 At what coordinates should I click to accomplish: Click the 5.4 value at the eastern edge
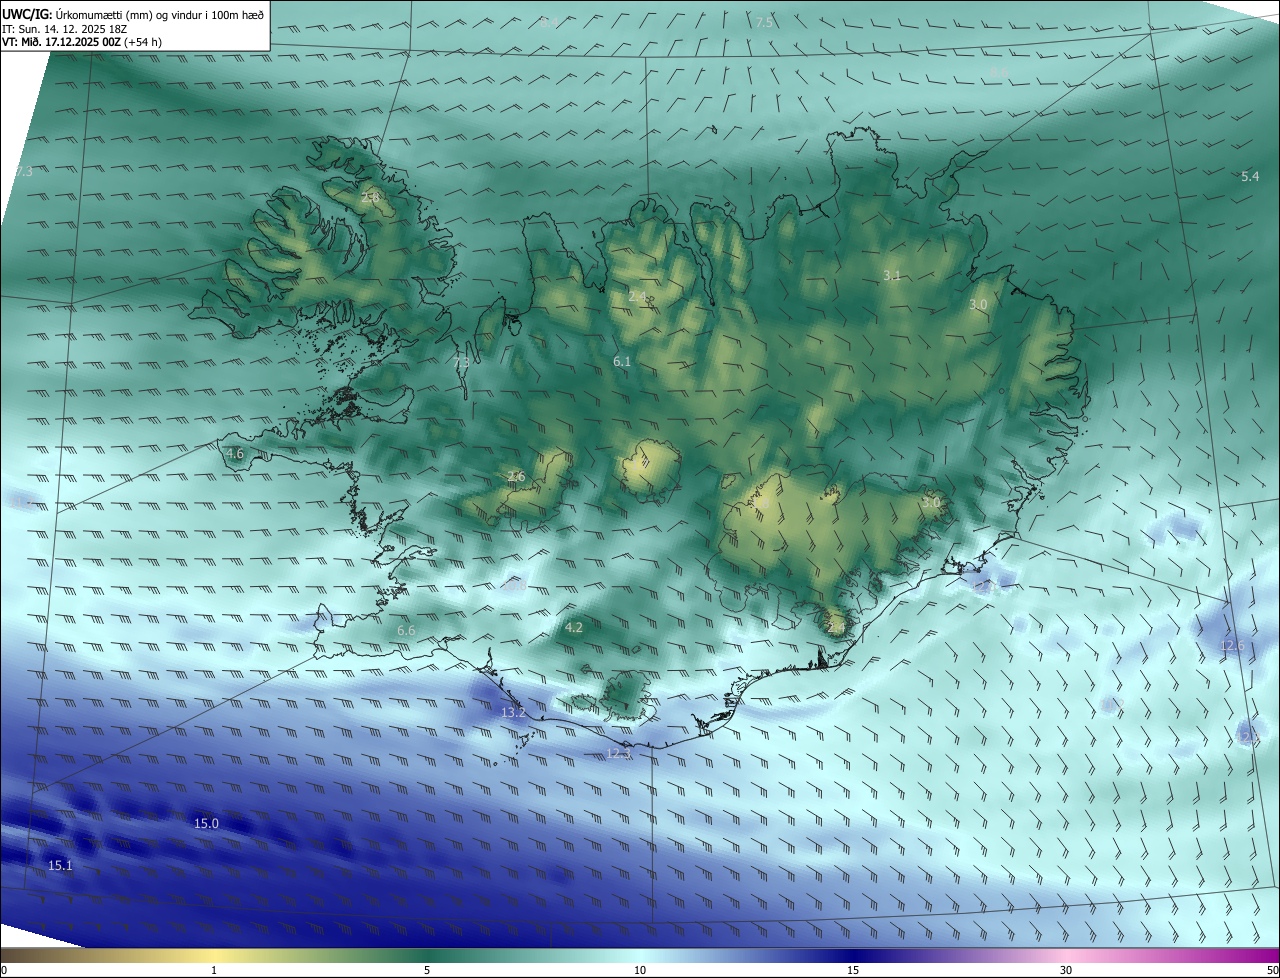pos(1250,176)
